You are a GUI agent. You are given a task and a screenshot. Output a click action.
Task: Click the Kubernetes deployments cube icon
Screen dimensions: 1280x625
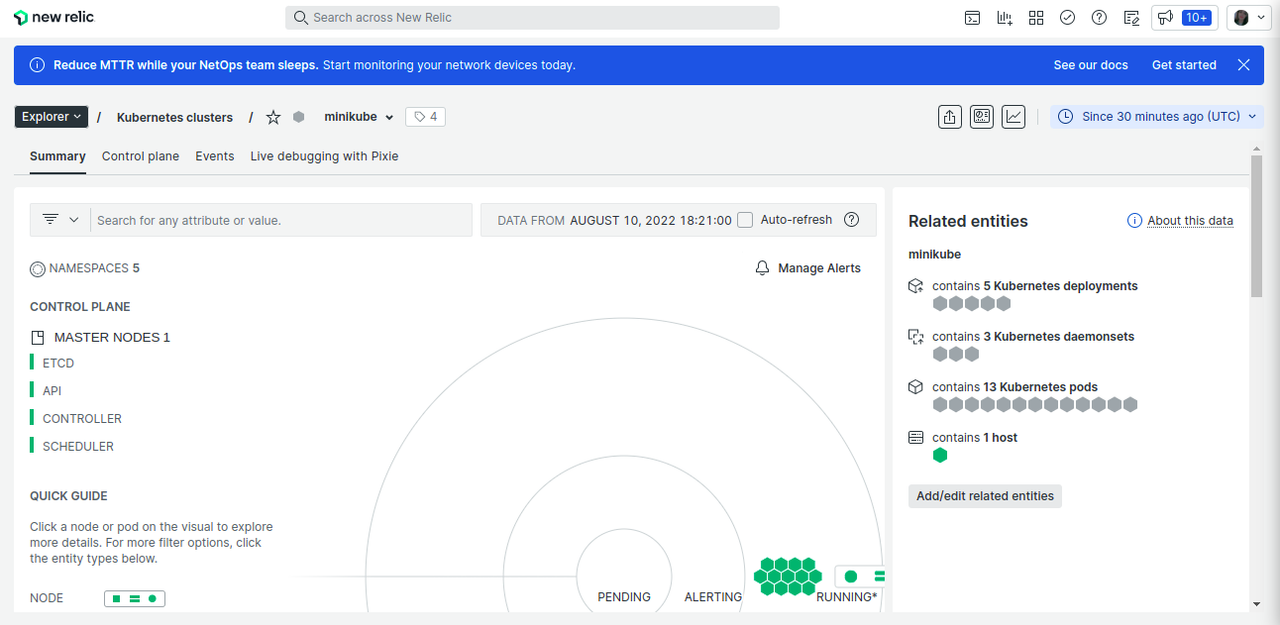[x=915, y=286]
